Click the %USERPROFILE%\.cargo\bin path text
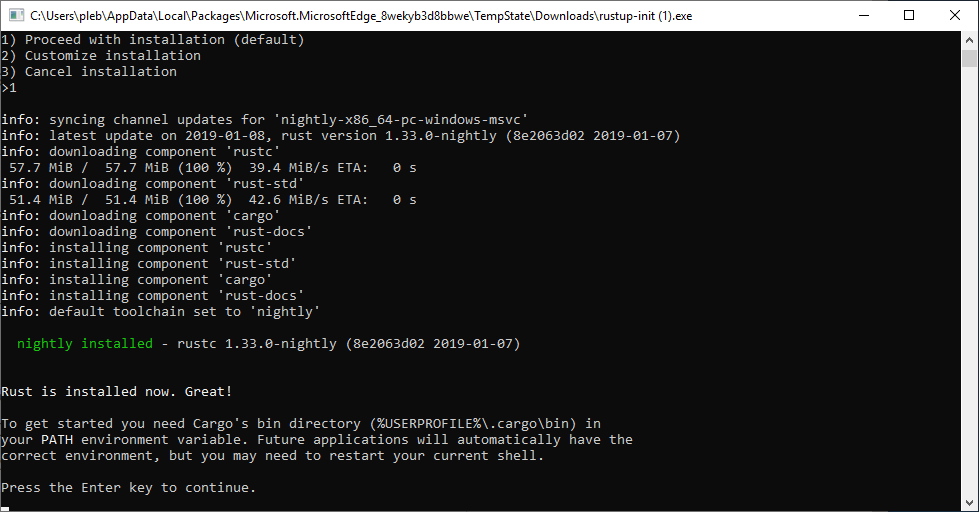This screenshot has width=979, height=512. pos(473,423)
